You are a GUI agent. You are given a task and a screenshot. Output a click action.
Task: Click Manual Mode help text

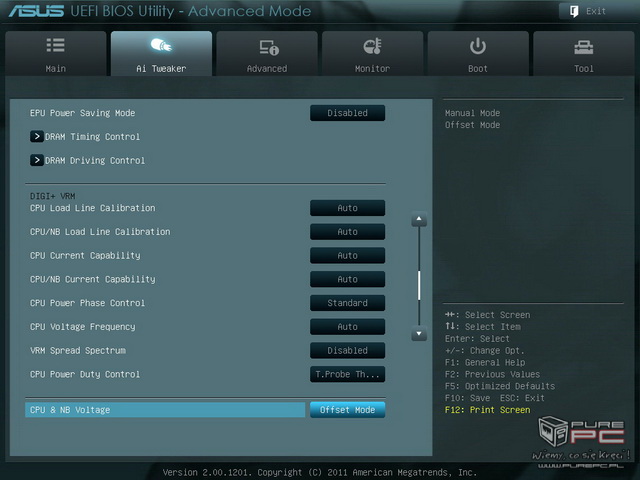[472, 113]
